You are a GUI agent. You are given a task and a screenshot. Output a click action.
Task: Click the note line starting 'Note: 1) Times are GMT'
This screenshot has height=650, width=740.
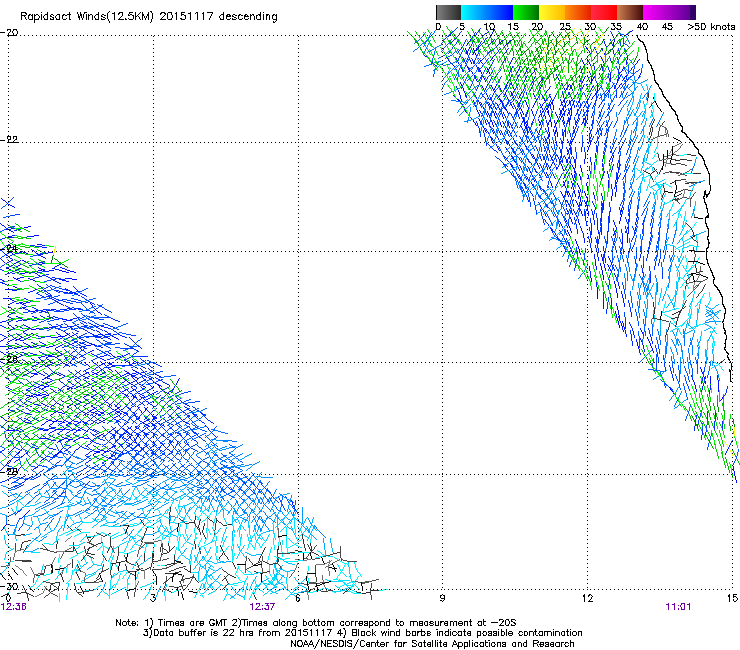click(316, 623)
